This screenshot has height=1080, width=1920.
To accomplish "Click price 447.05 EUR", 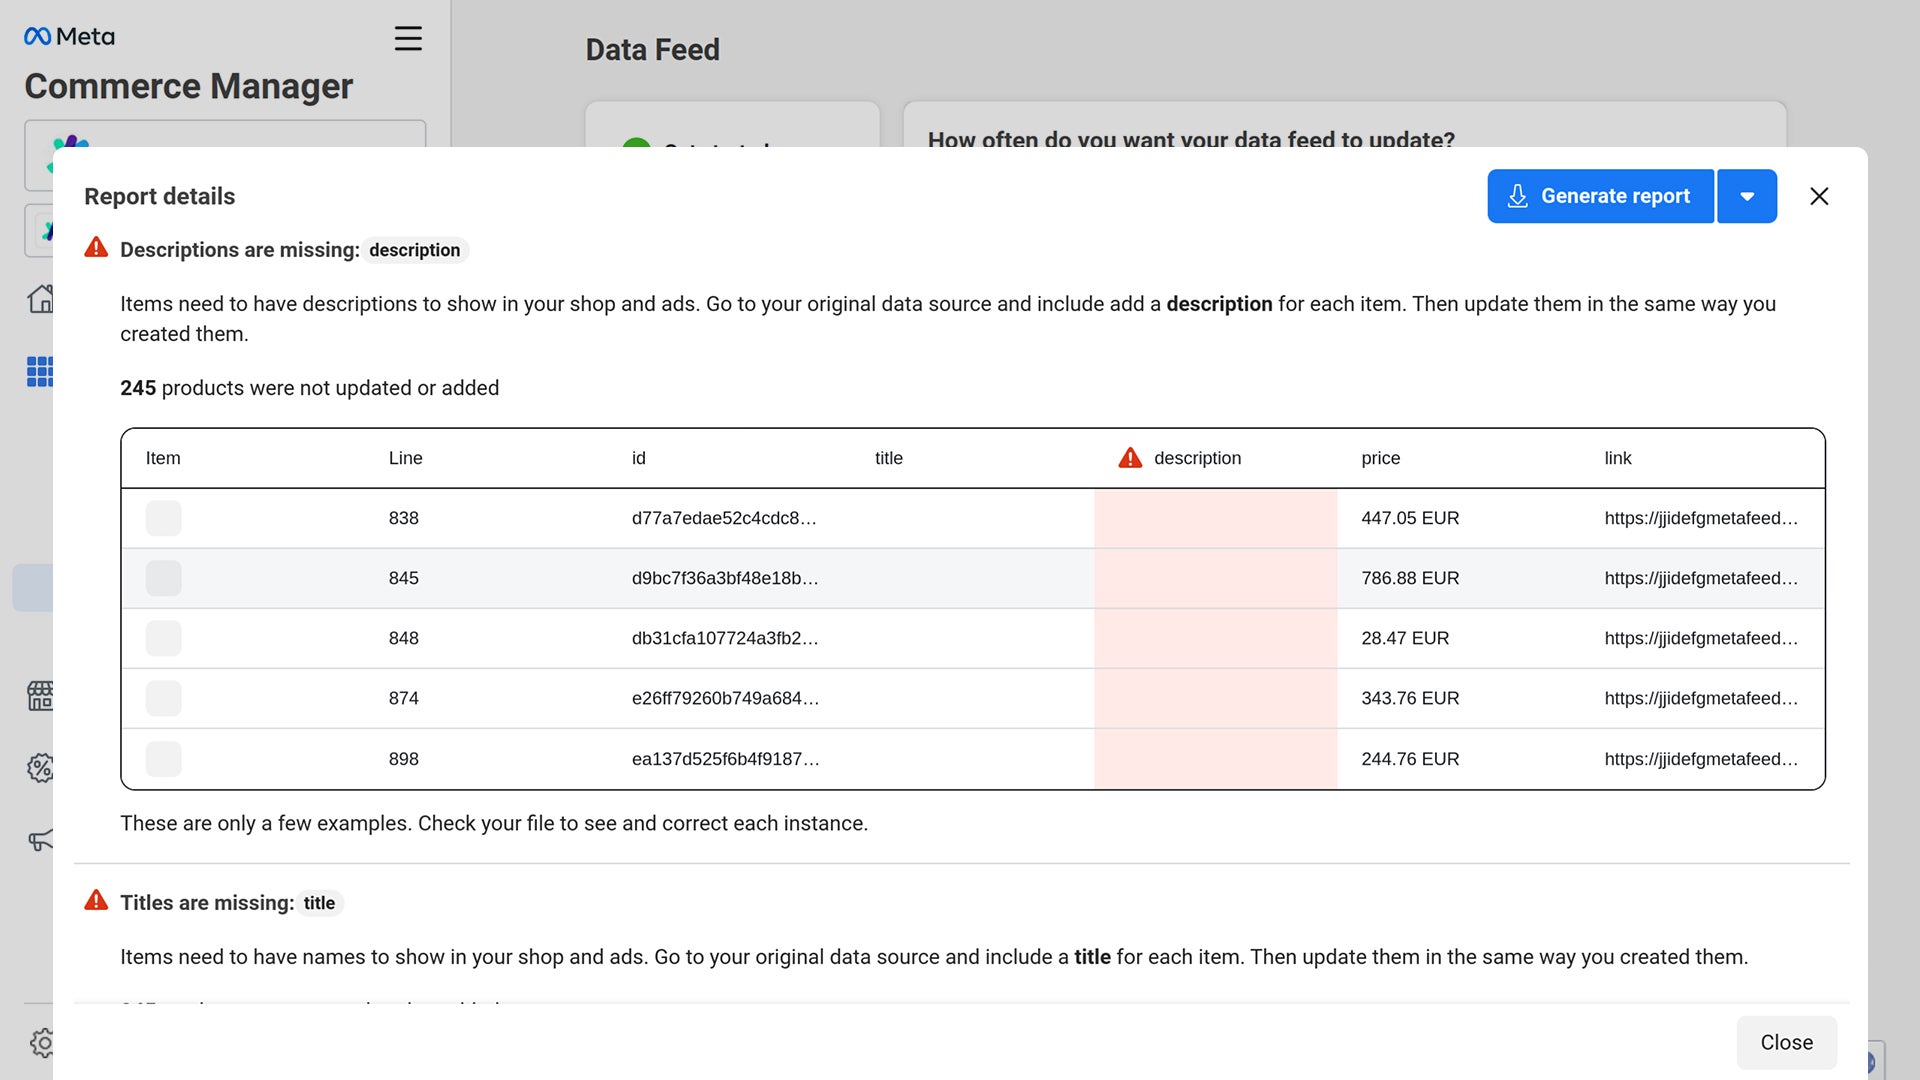I will [x=1410, y=518].
